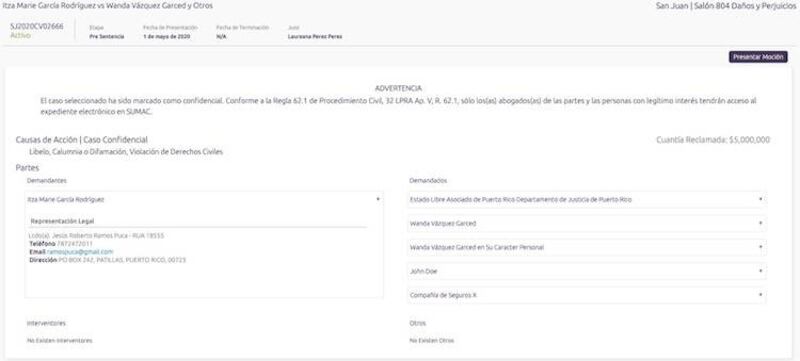Click the ADVERTENCIA heading
Image resolution: width=800 pixels, height=361 pixels.
tap(398, 88)
